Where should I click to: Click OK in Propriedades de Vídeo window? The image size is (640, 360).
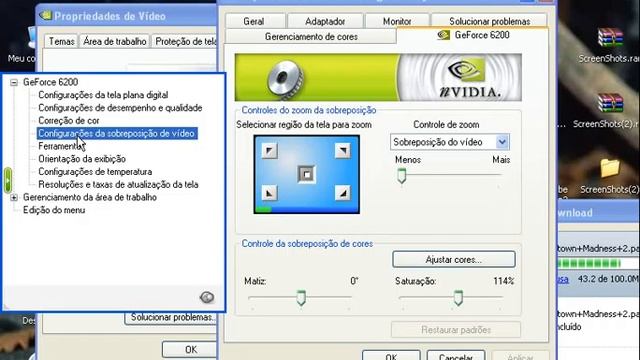[190, 349]
